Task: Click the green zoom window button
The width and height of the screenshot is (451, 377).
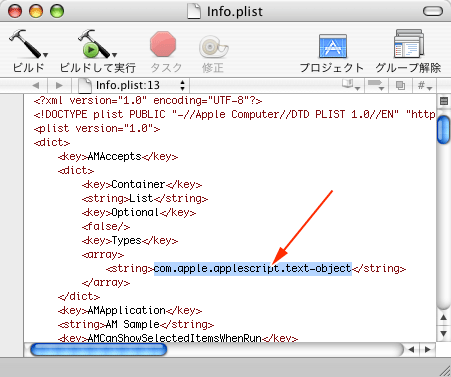Action: point(57,11)
